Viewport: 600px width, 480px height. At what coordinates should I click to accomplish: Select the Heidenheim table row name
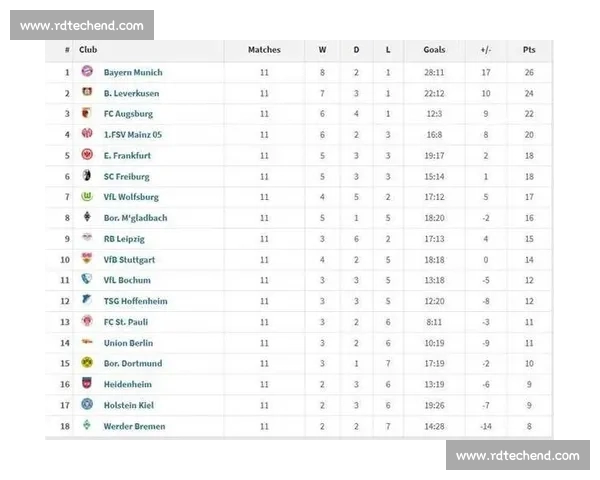pos(128,384)
